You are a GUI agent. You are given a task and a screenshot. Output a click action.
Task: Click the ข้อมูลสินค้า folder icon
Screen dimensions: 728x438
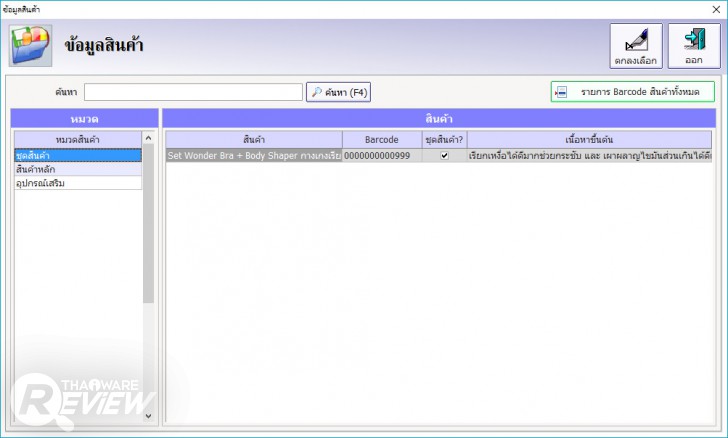click(x=30, y=46)
